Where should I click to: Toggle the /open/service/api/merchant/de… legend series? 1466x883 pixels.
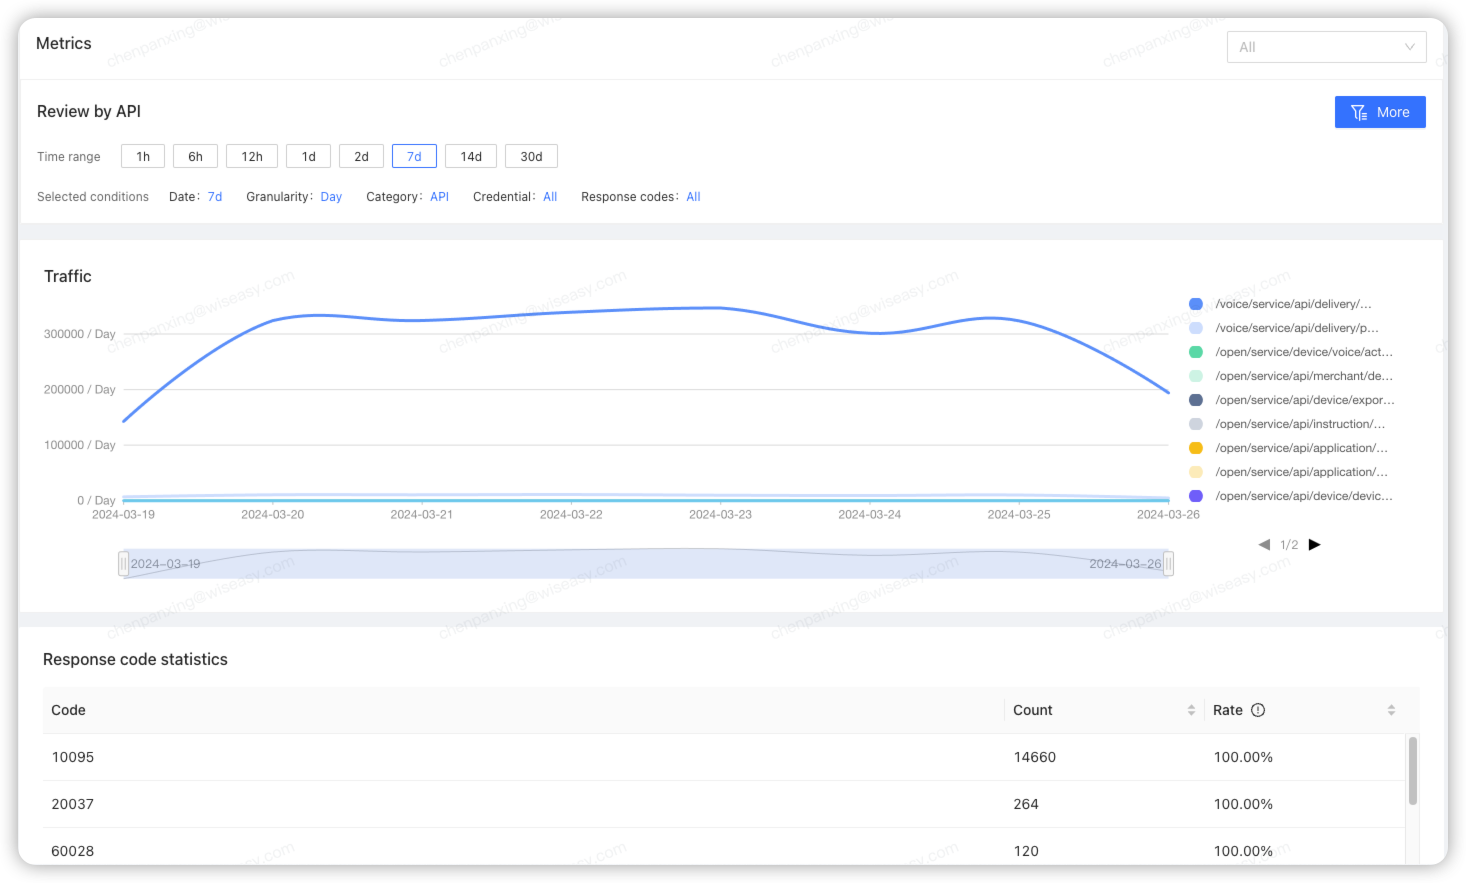1290,376
